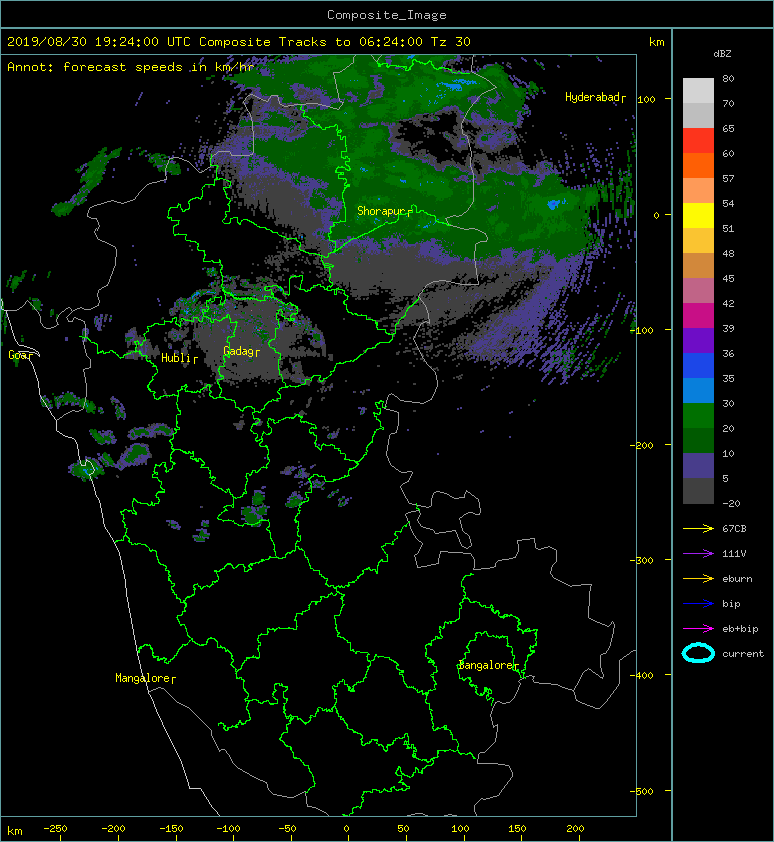774x842 pixels.
Task: Click the 0 horizontal axis tick label
Action: (x=346, y=829)
